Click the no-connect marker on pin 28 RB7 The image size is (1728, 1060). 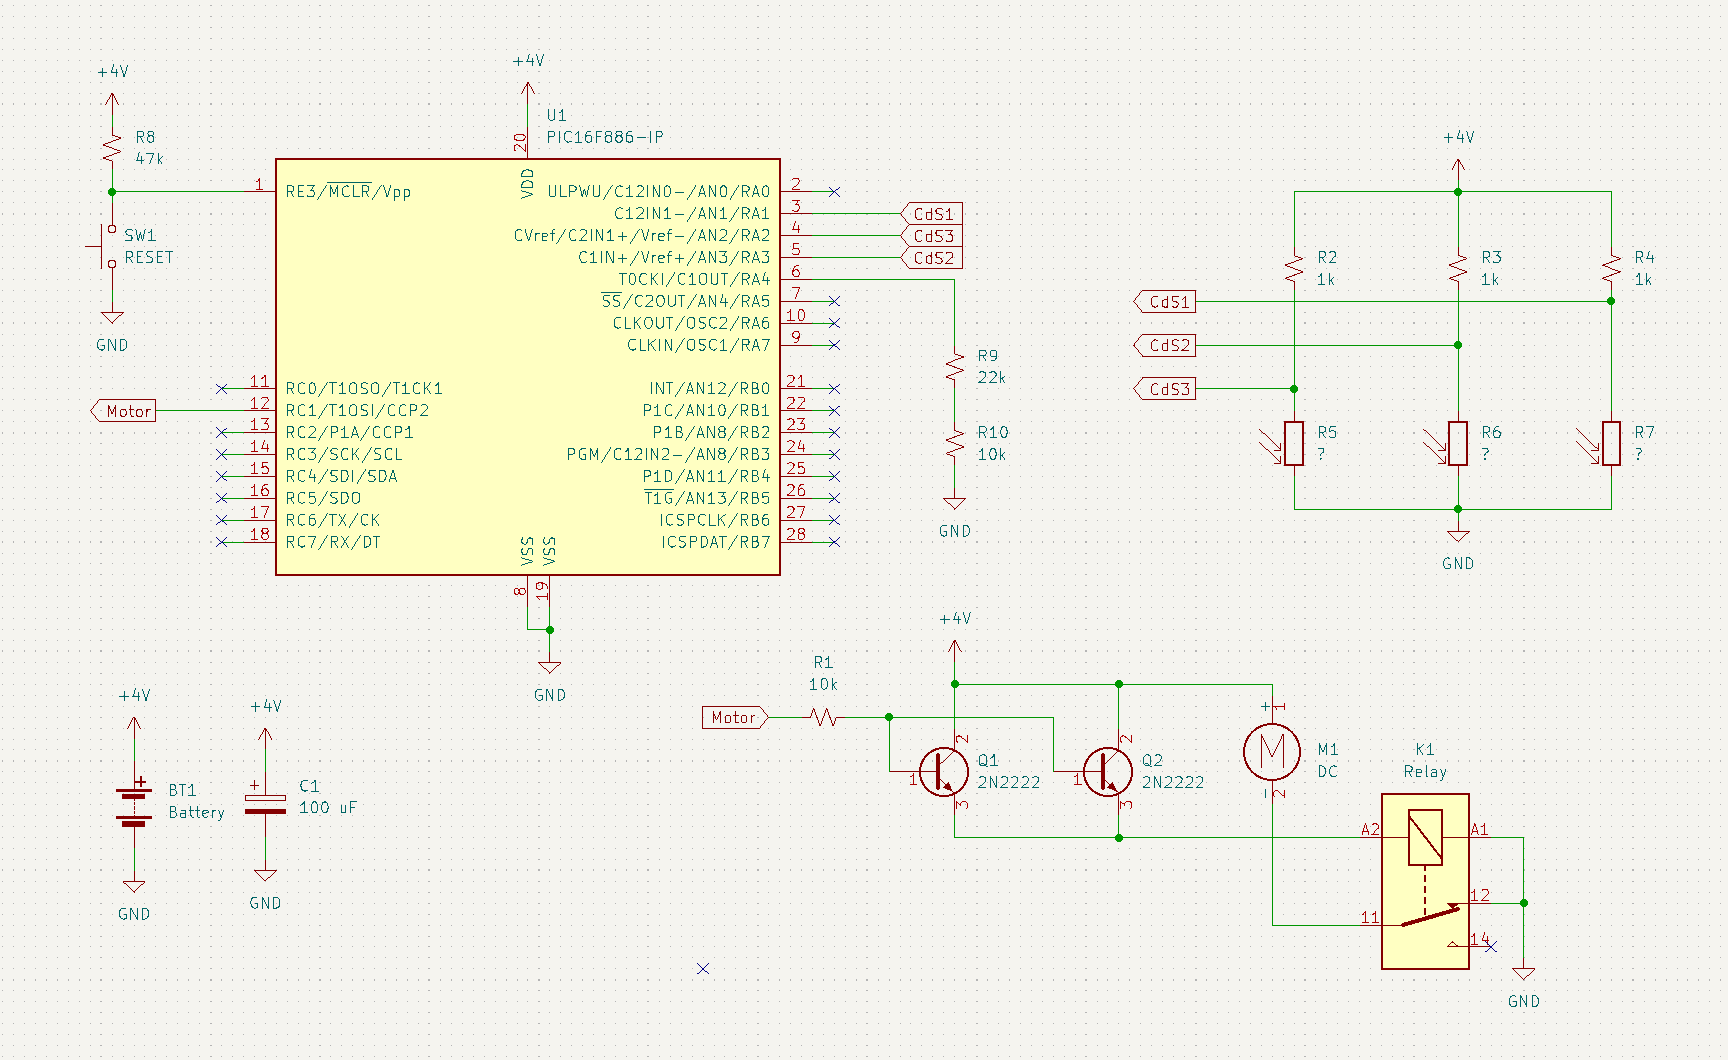click(x=835, y=542)
